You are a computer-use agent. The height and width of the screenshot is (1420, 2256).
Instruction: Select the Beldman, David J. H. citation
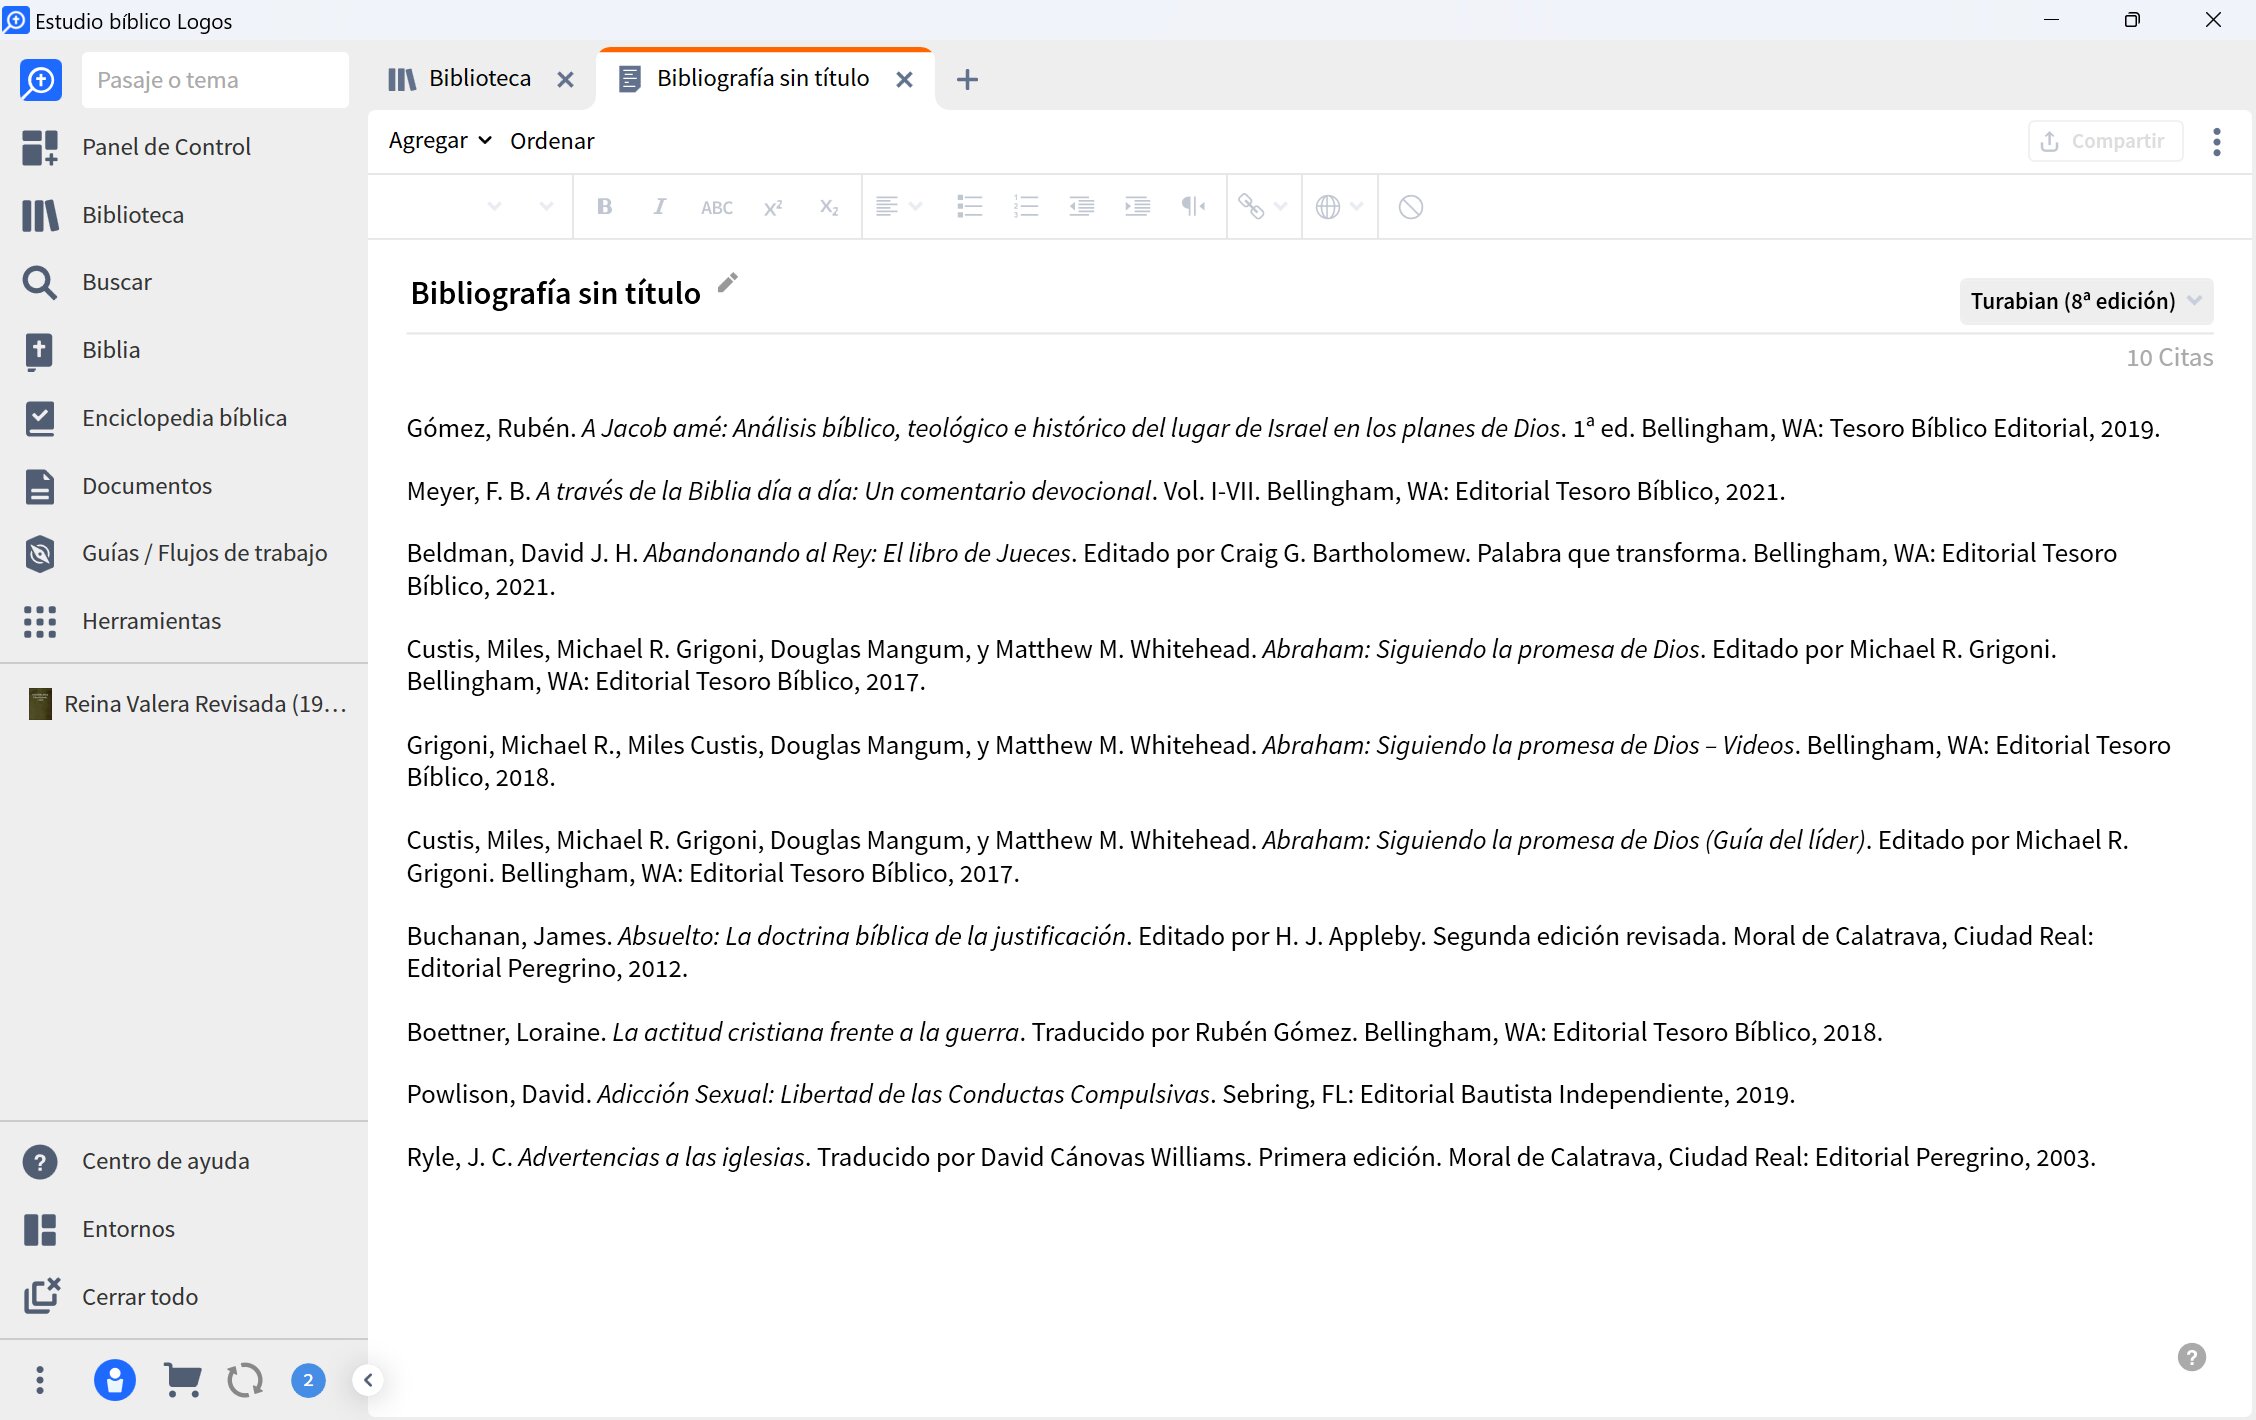click(1262, 569)
